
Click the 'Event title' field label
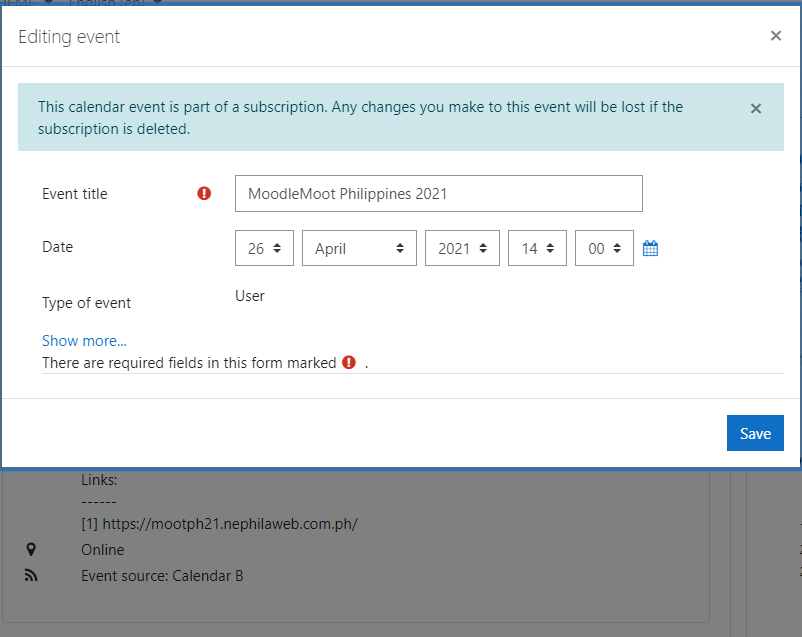(x=75, y=194)
